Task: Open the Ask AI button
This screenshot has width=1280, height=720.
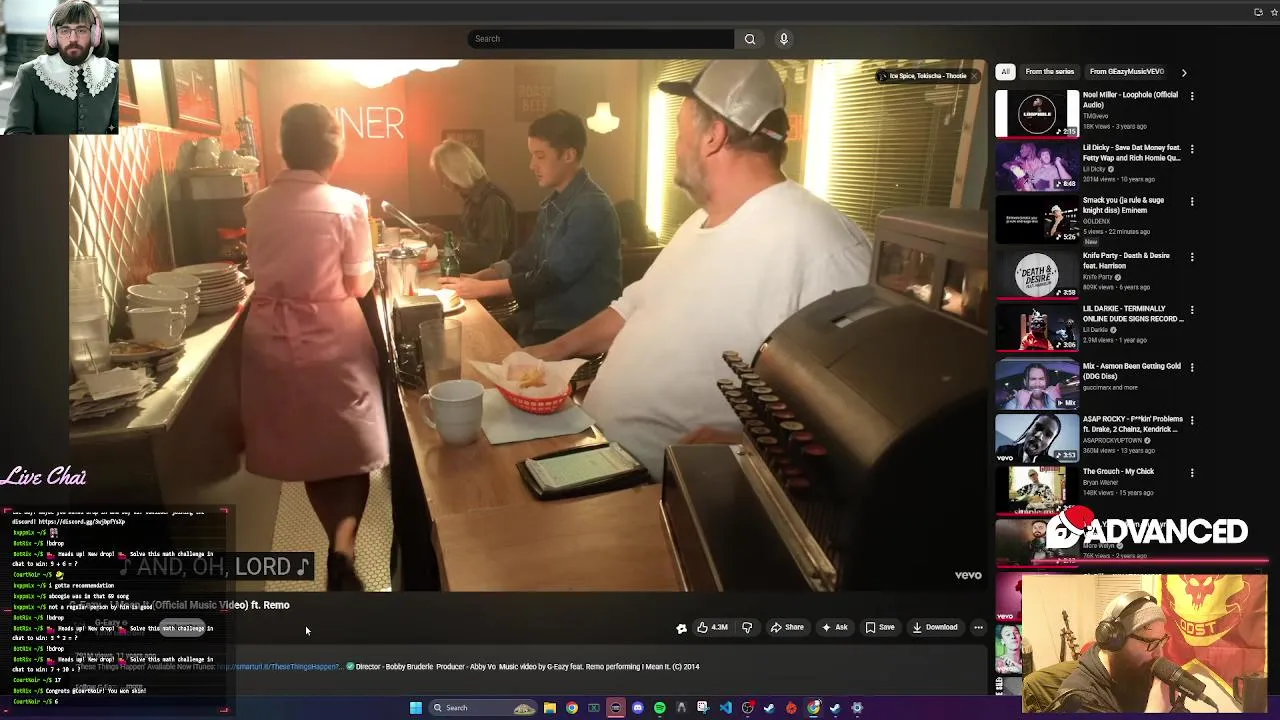Action: (x=834, y=627)
